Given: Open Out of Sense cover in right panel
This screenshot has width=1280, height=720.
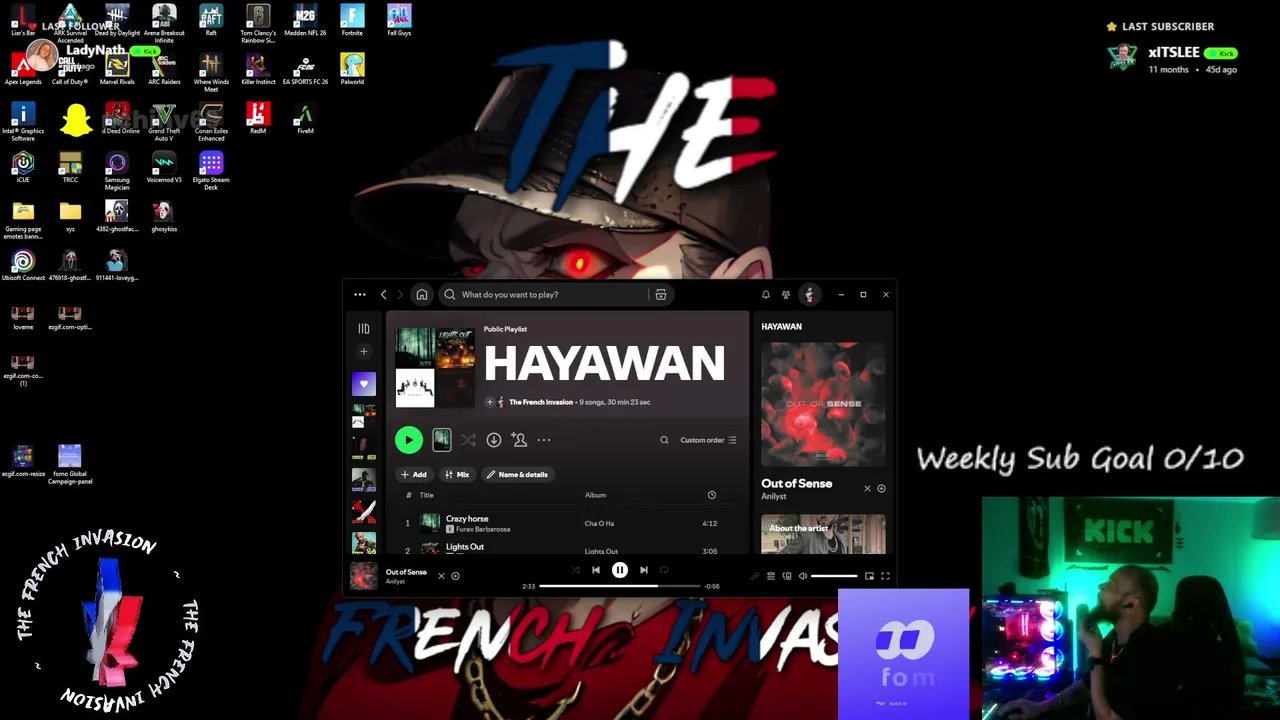Looking at the screenshot, I should coord(823,404).
